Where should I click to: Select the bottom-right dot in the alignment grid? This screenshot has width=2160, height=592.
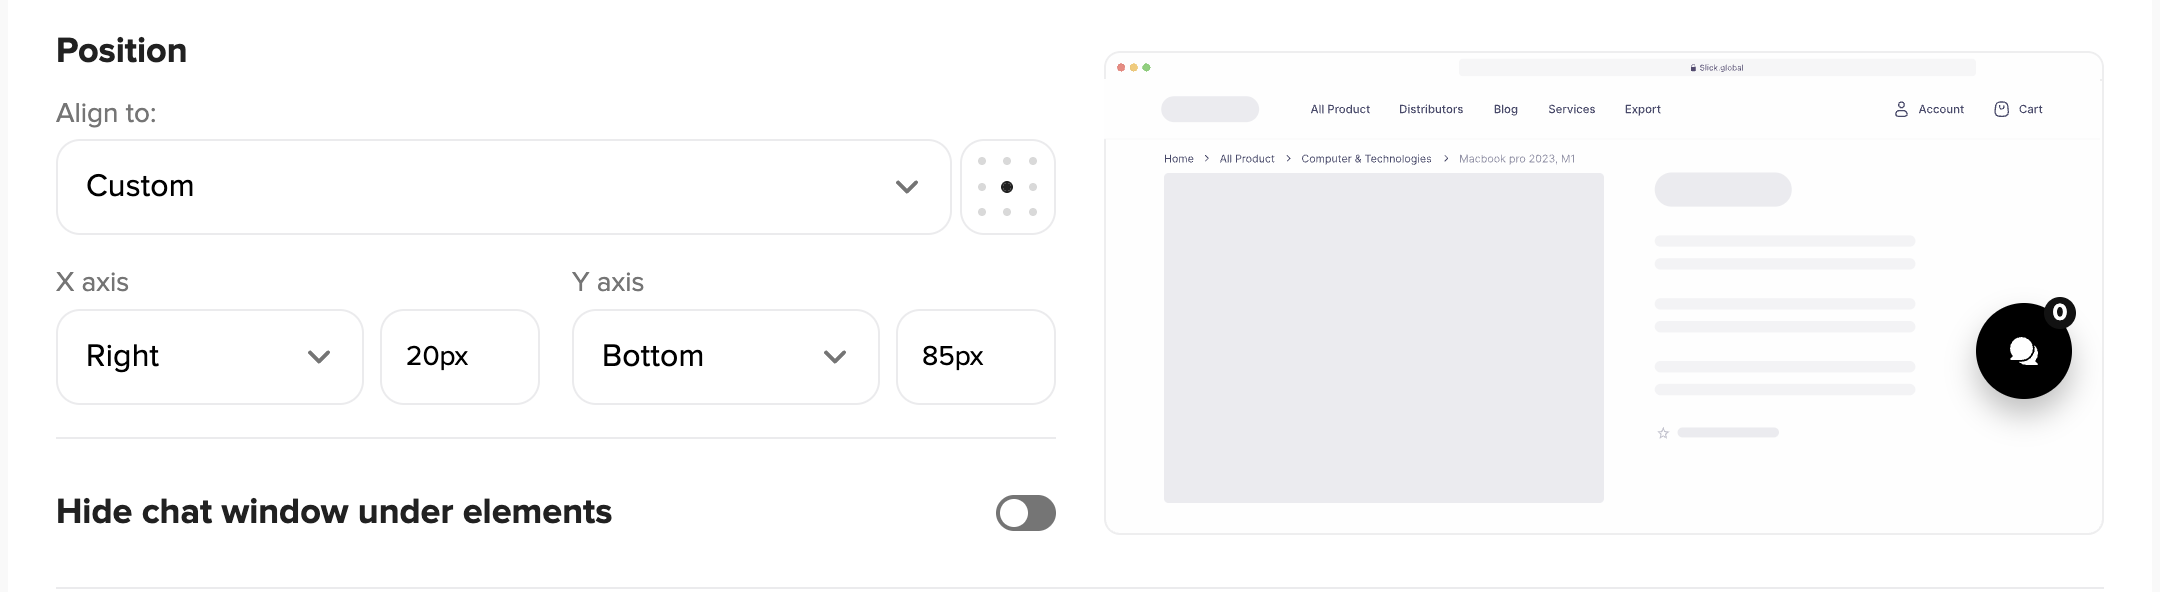(1033, 212)
